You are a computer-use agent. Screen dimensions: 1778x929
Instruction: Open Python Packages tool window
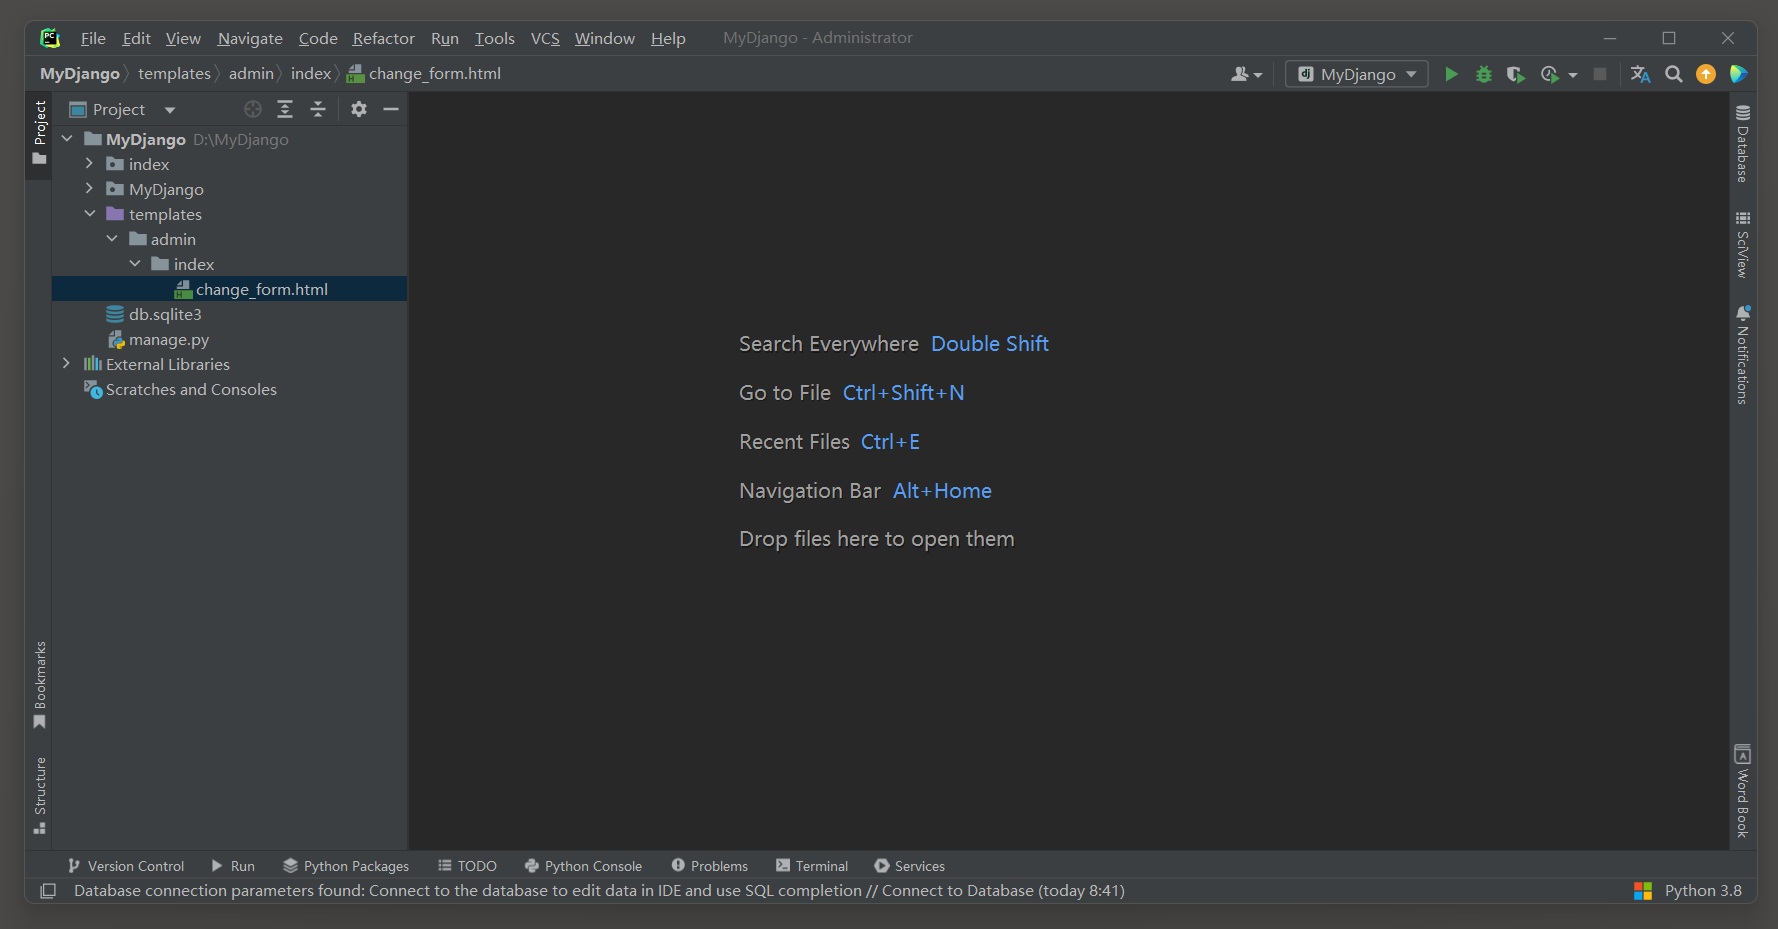pos(346,866)
